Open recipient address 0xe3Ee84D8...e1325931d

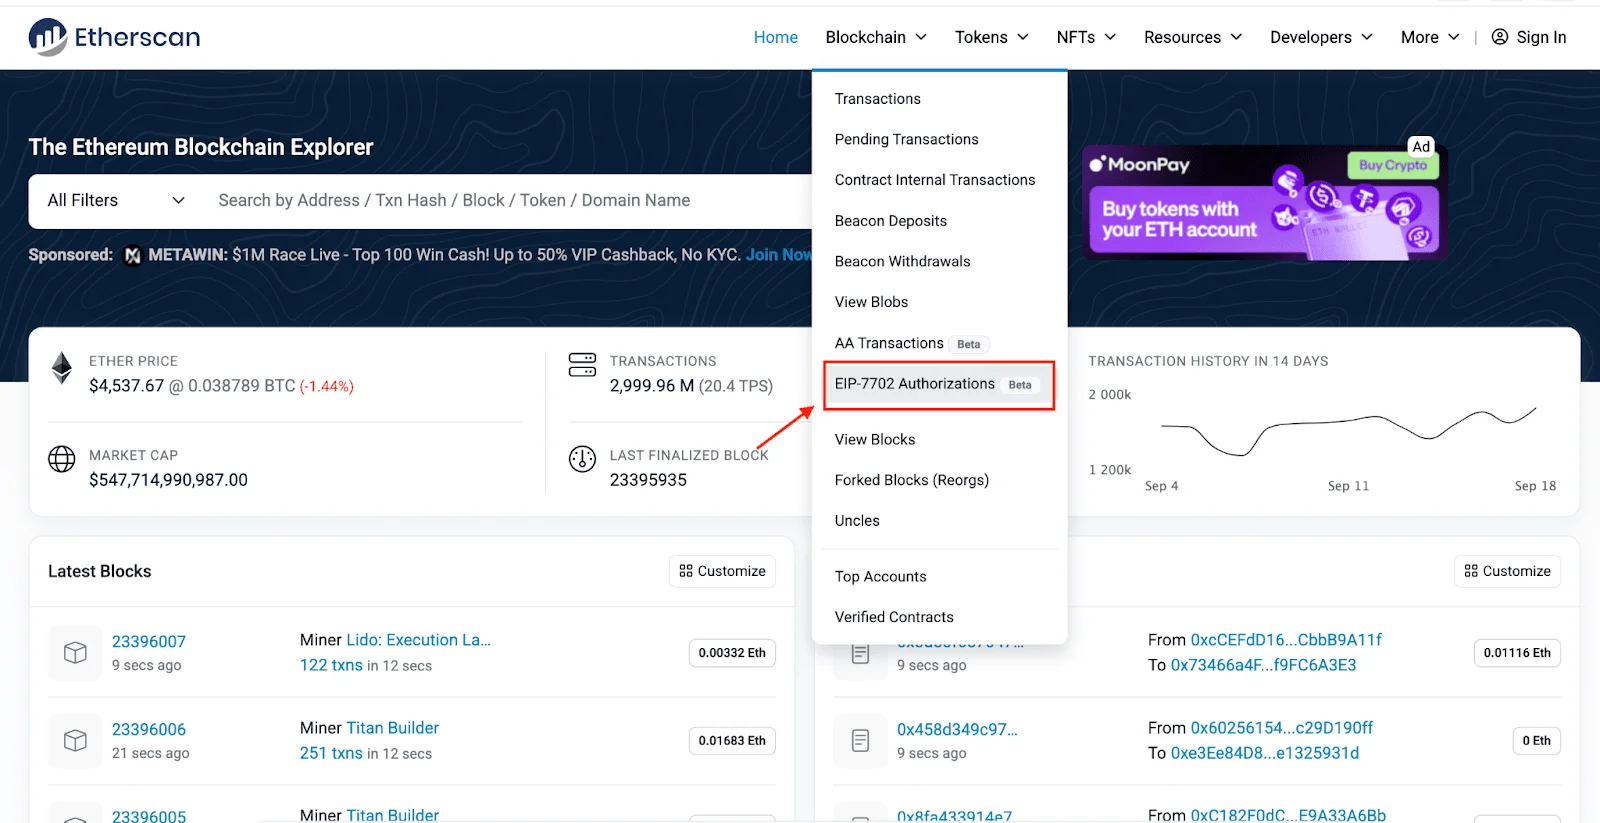click(1265, 753)
